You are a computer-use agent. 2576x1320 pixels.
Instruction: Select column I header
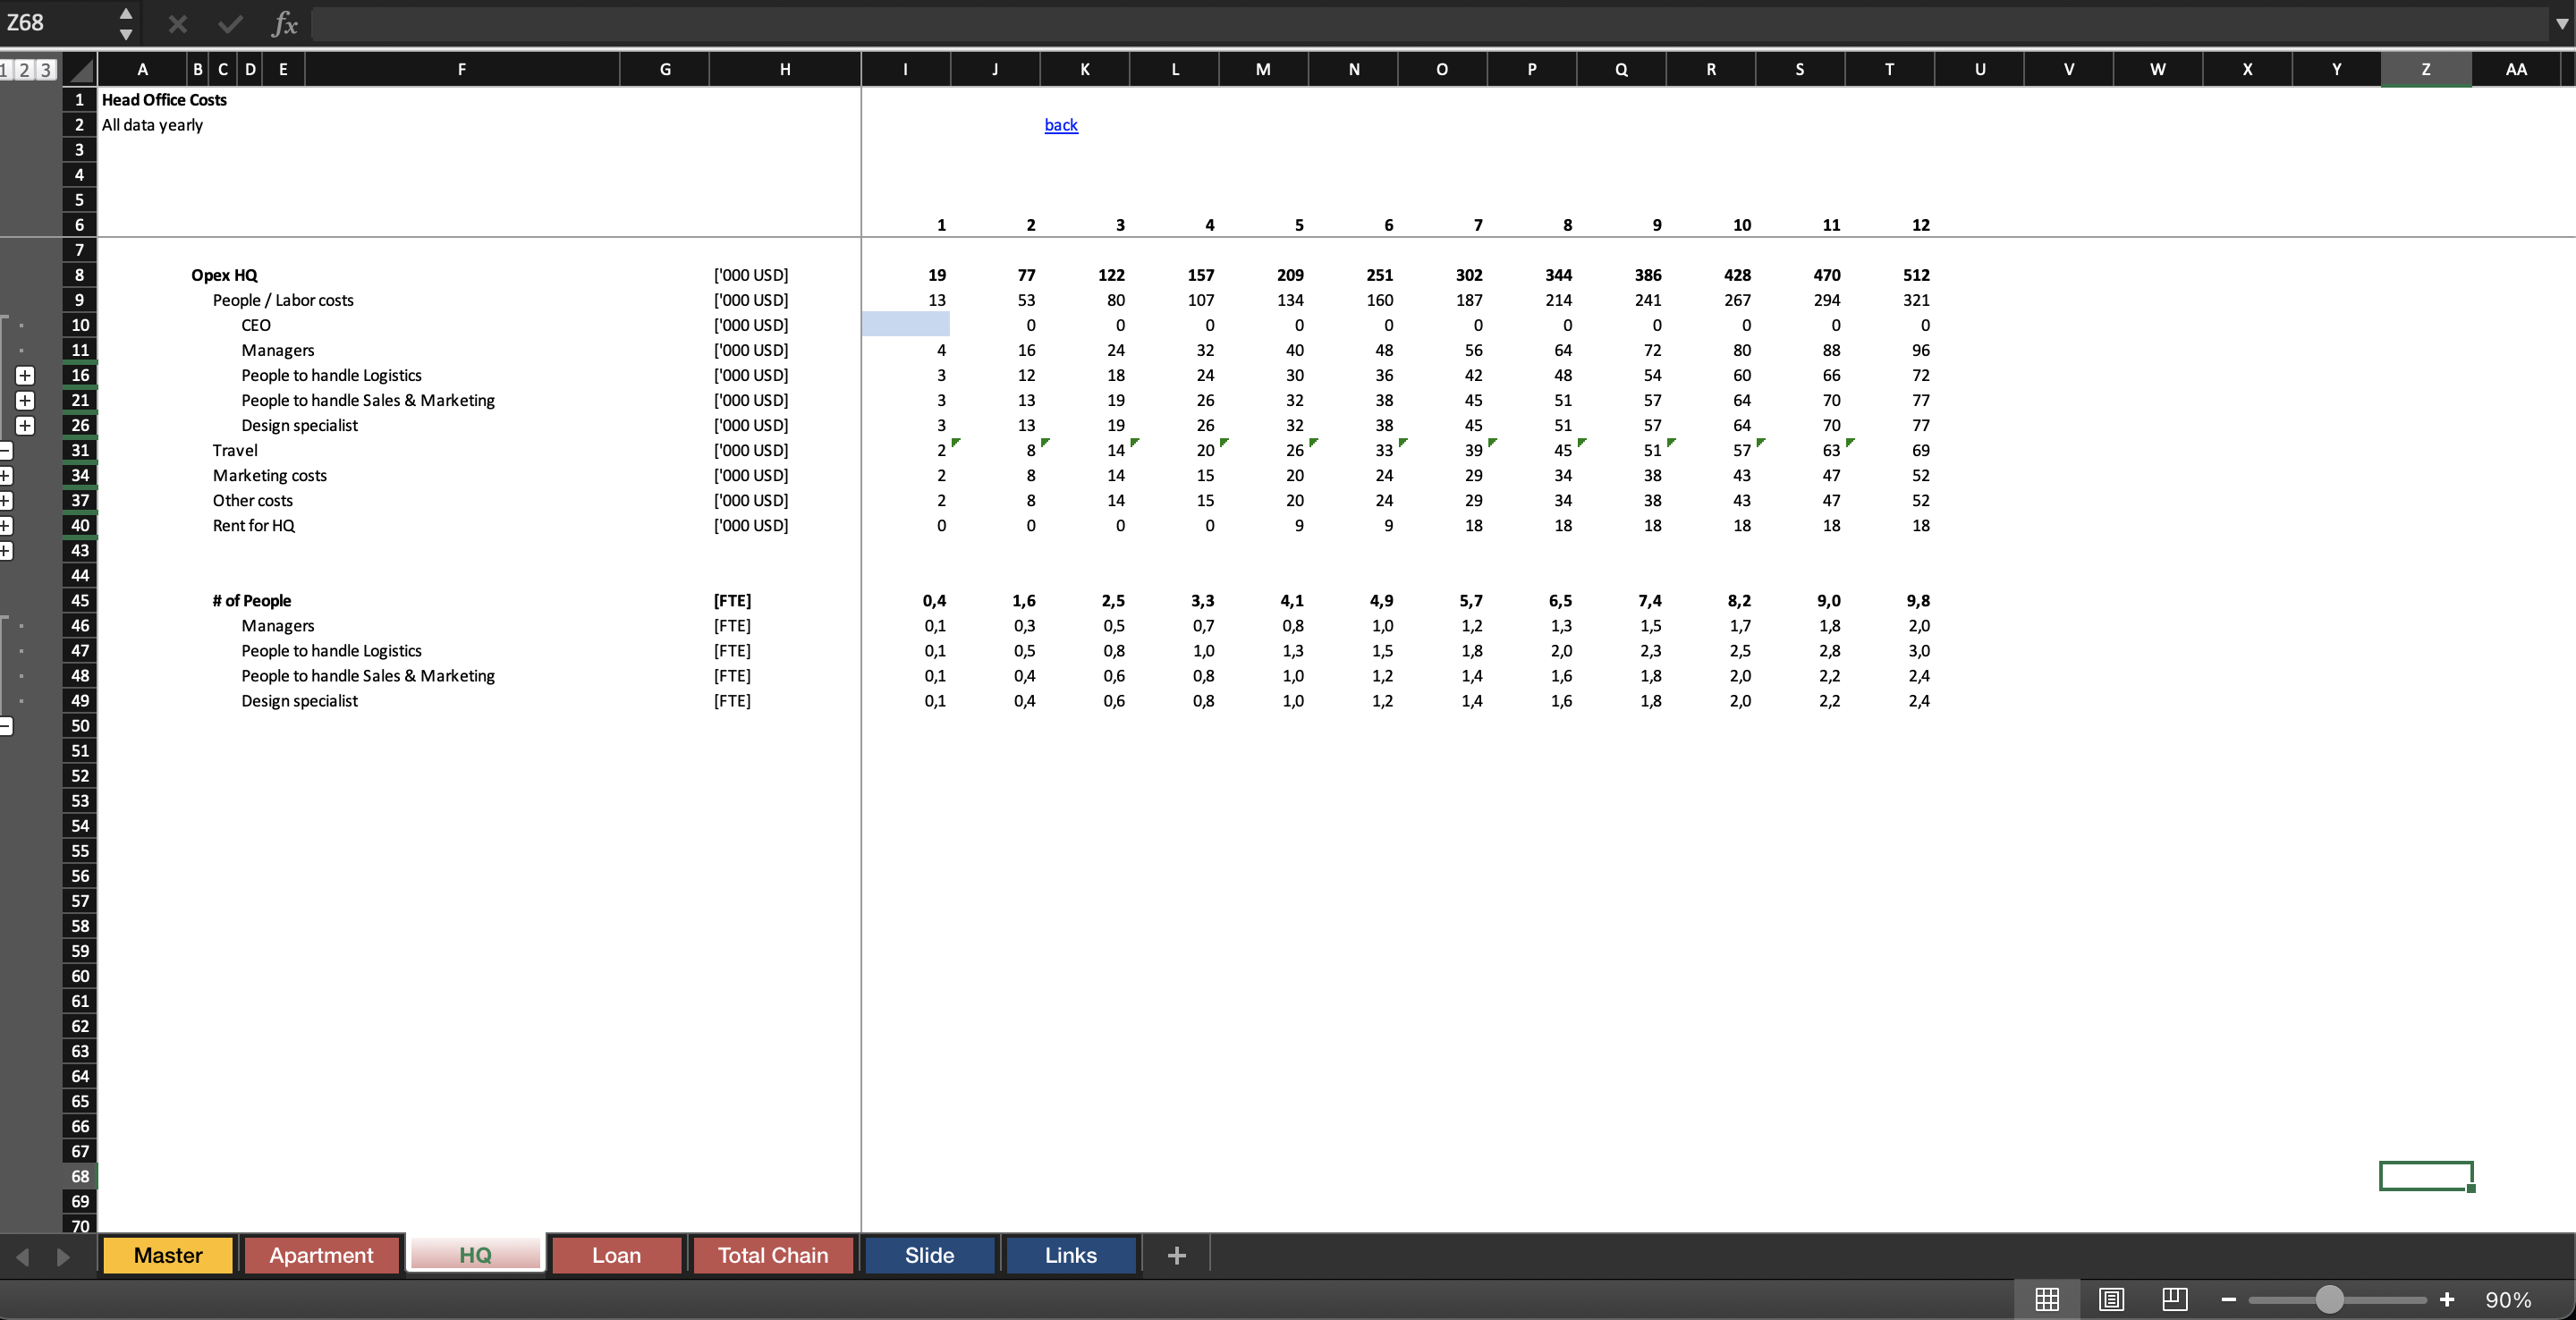click(x=906, y=69)
